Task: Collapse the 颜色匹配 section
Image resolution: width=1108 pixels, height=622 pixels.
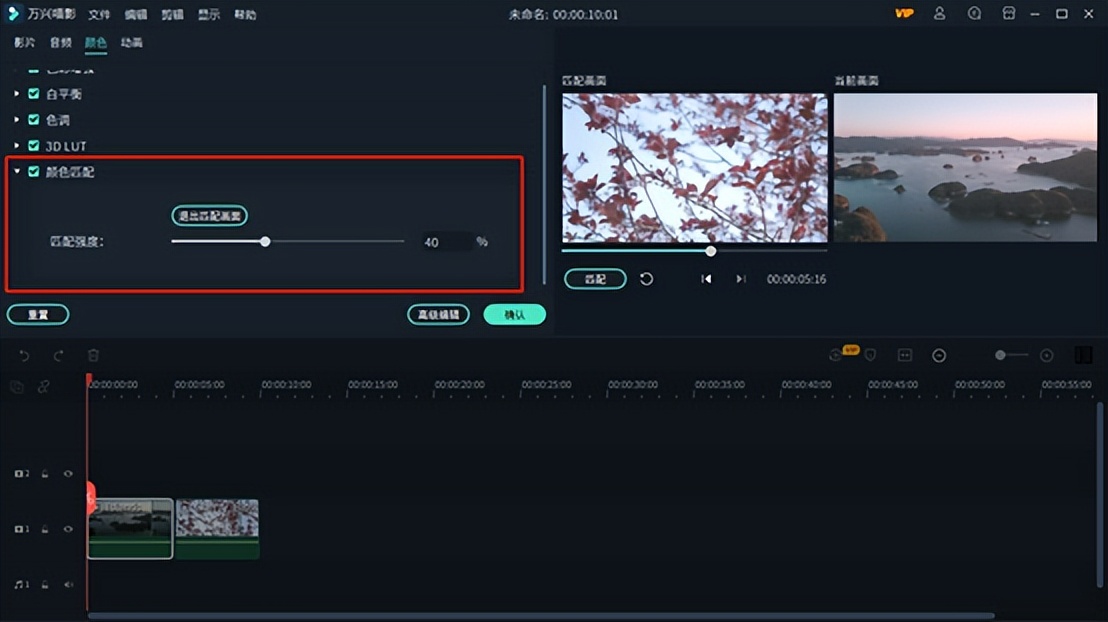Action: coord(15,172)
